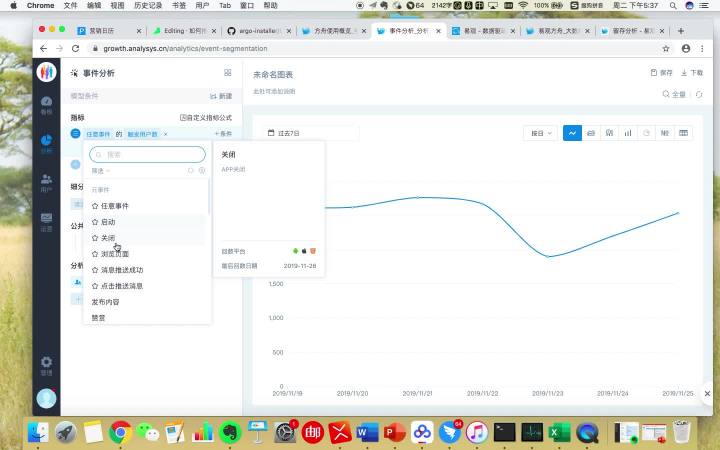Open the 看板 dashboard icon in sidebar
Image resolution: width=720 pixels, height=450 pixels.
tap(46, 105)
